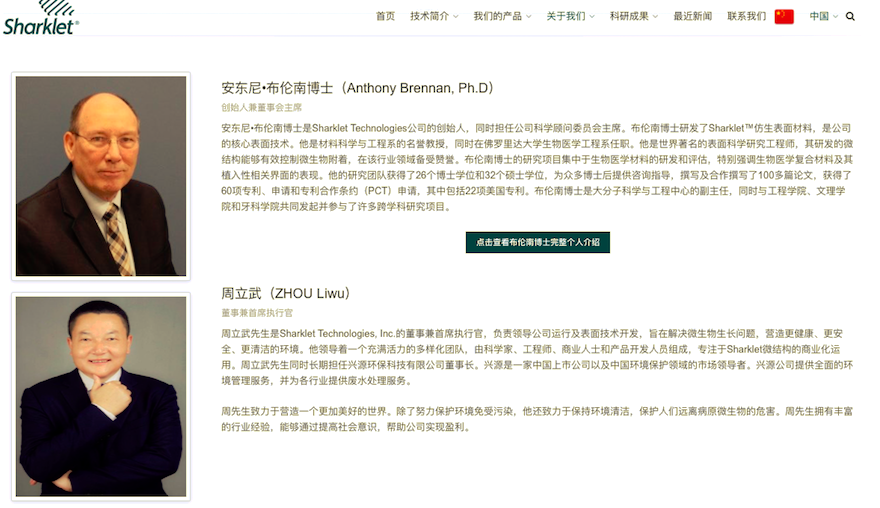Expand the 科研成果 dropdown chevron
This screenshot has height=508, width=880.
click(x=656, y=17)
